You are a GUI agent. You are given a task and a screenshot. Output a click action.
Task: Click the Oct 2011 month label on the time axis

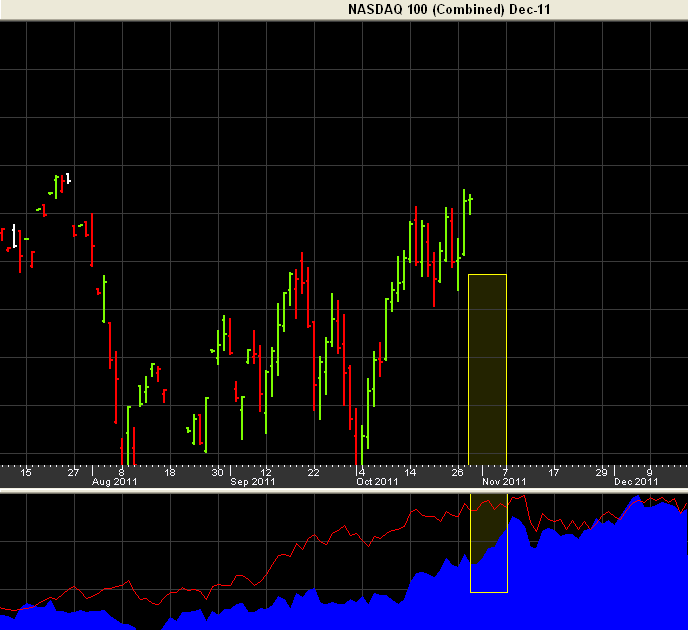377,482
